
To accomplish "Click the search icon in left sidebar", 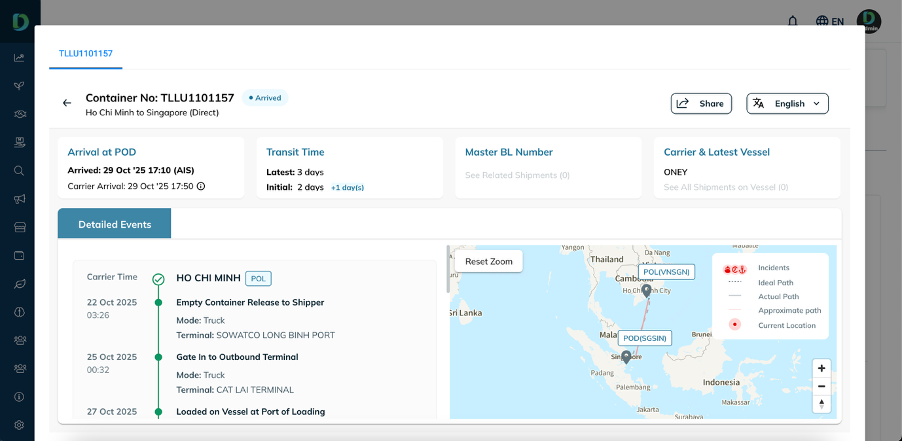I will pos(19,170).
